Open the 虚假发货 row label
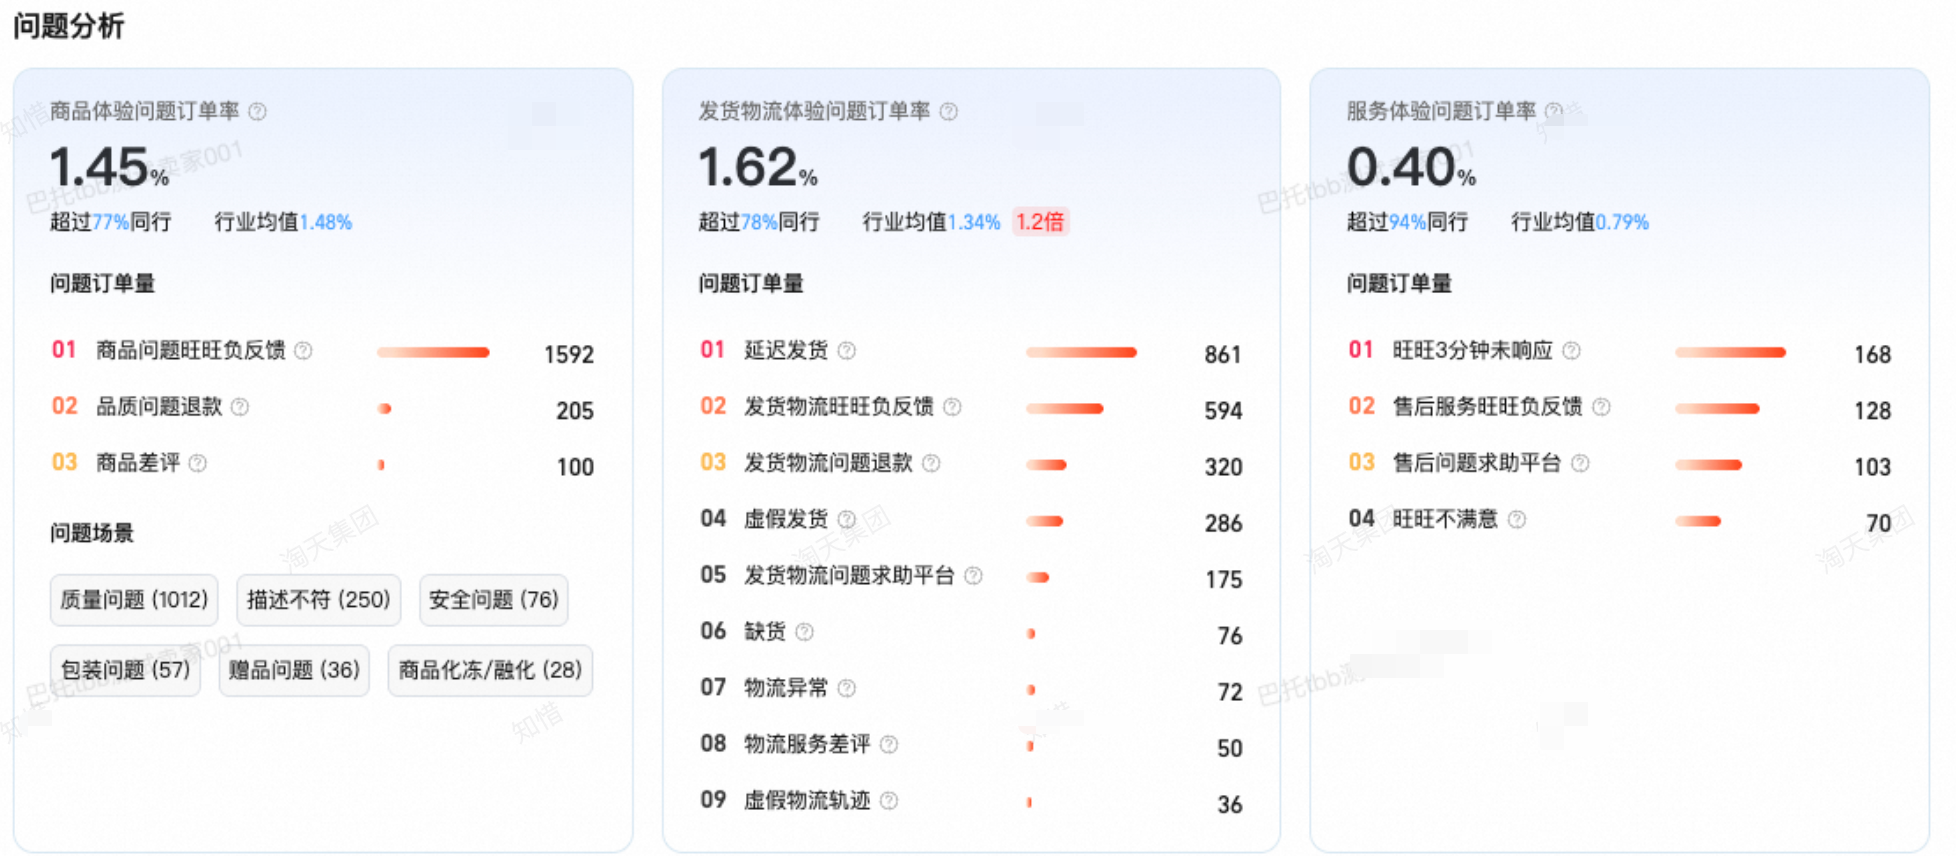The width and height of the screenshot is (1956, 856). (786, 519)
